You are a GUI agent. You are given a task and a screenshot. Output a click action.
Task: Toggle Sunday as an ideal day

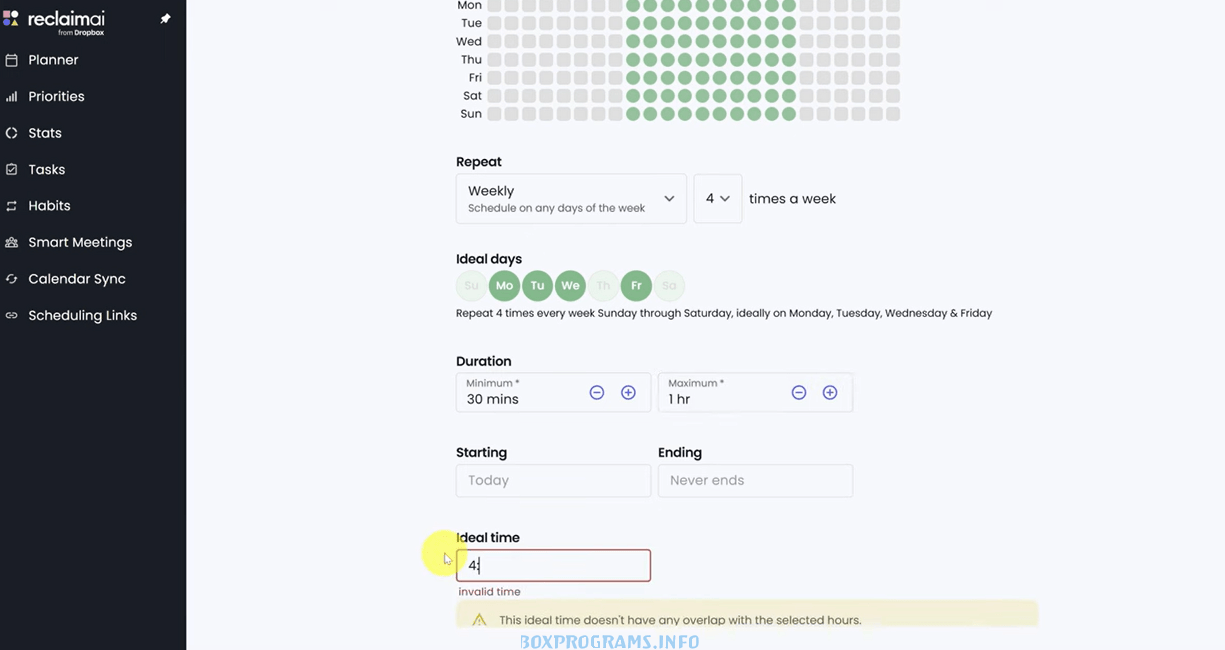coord(471,286)
